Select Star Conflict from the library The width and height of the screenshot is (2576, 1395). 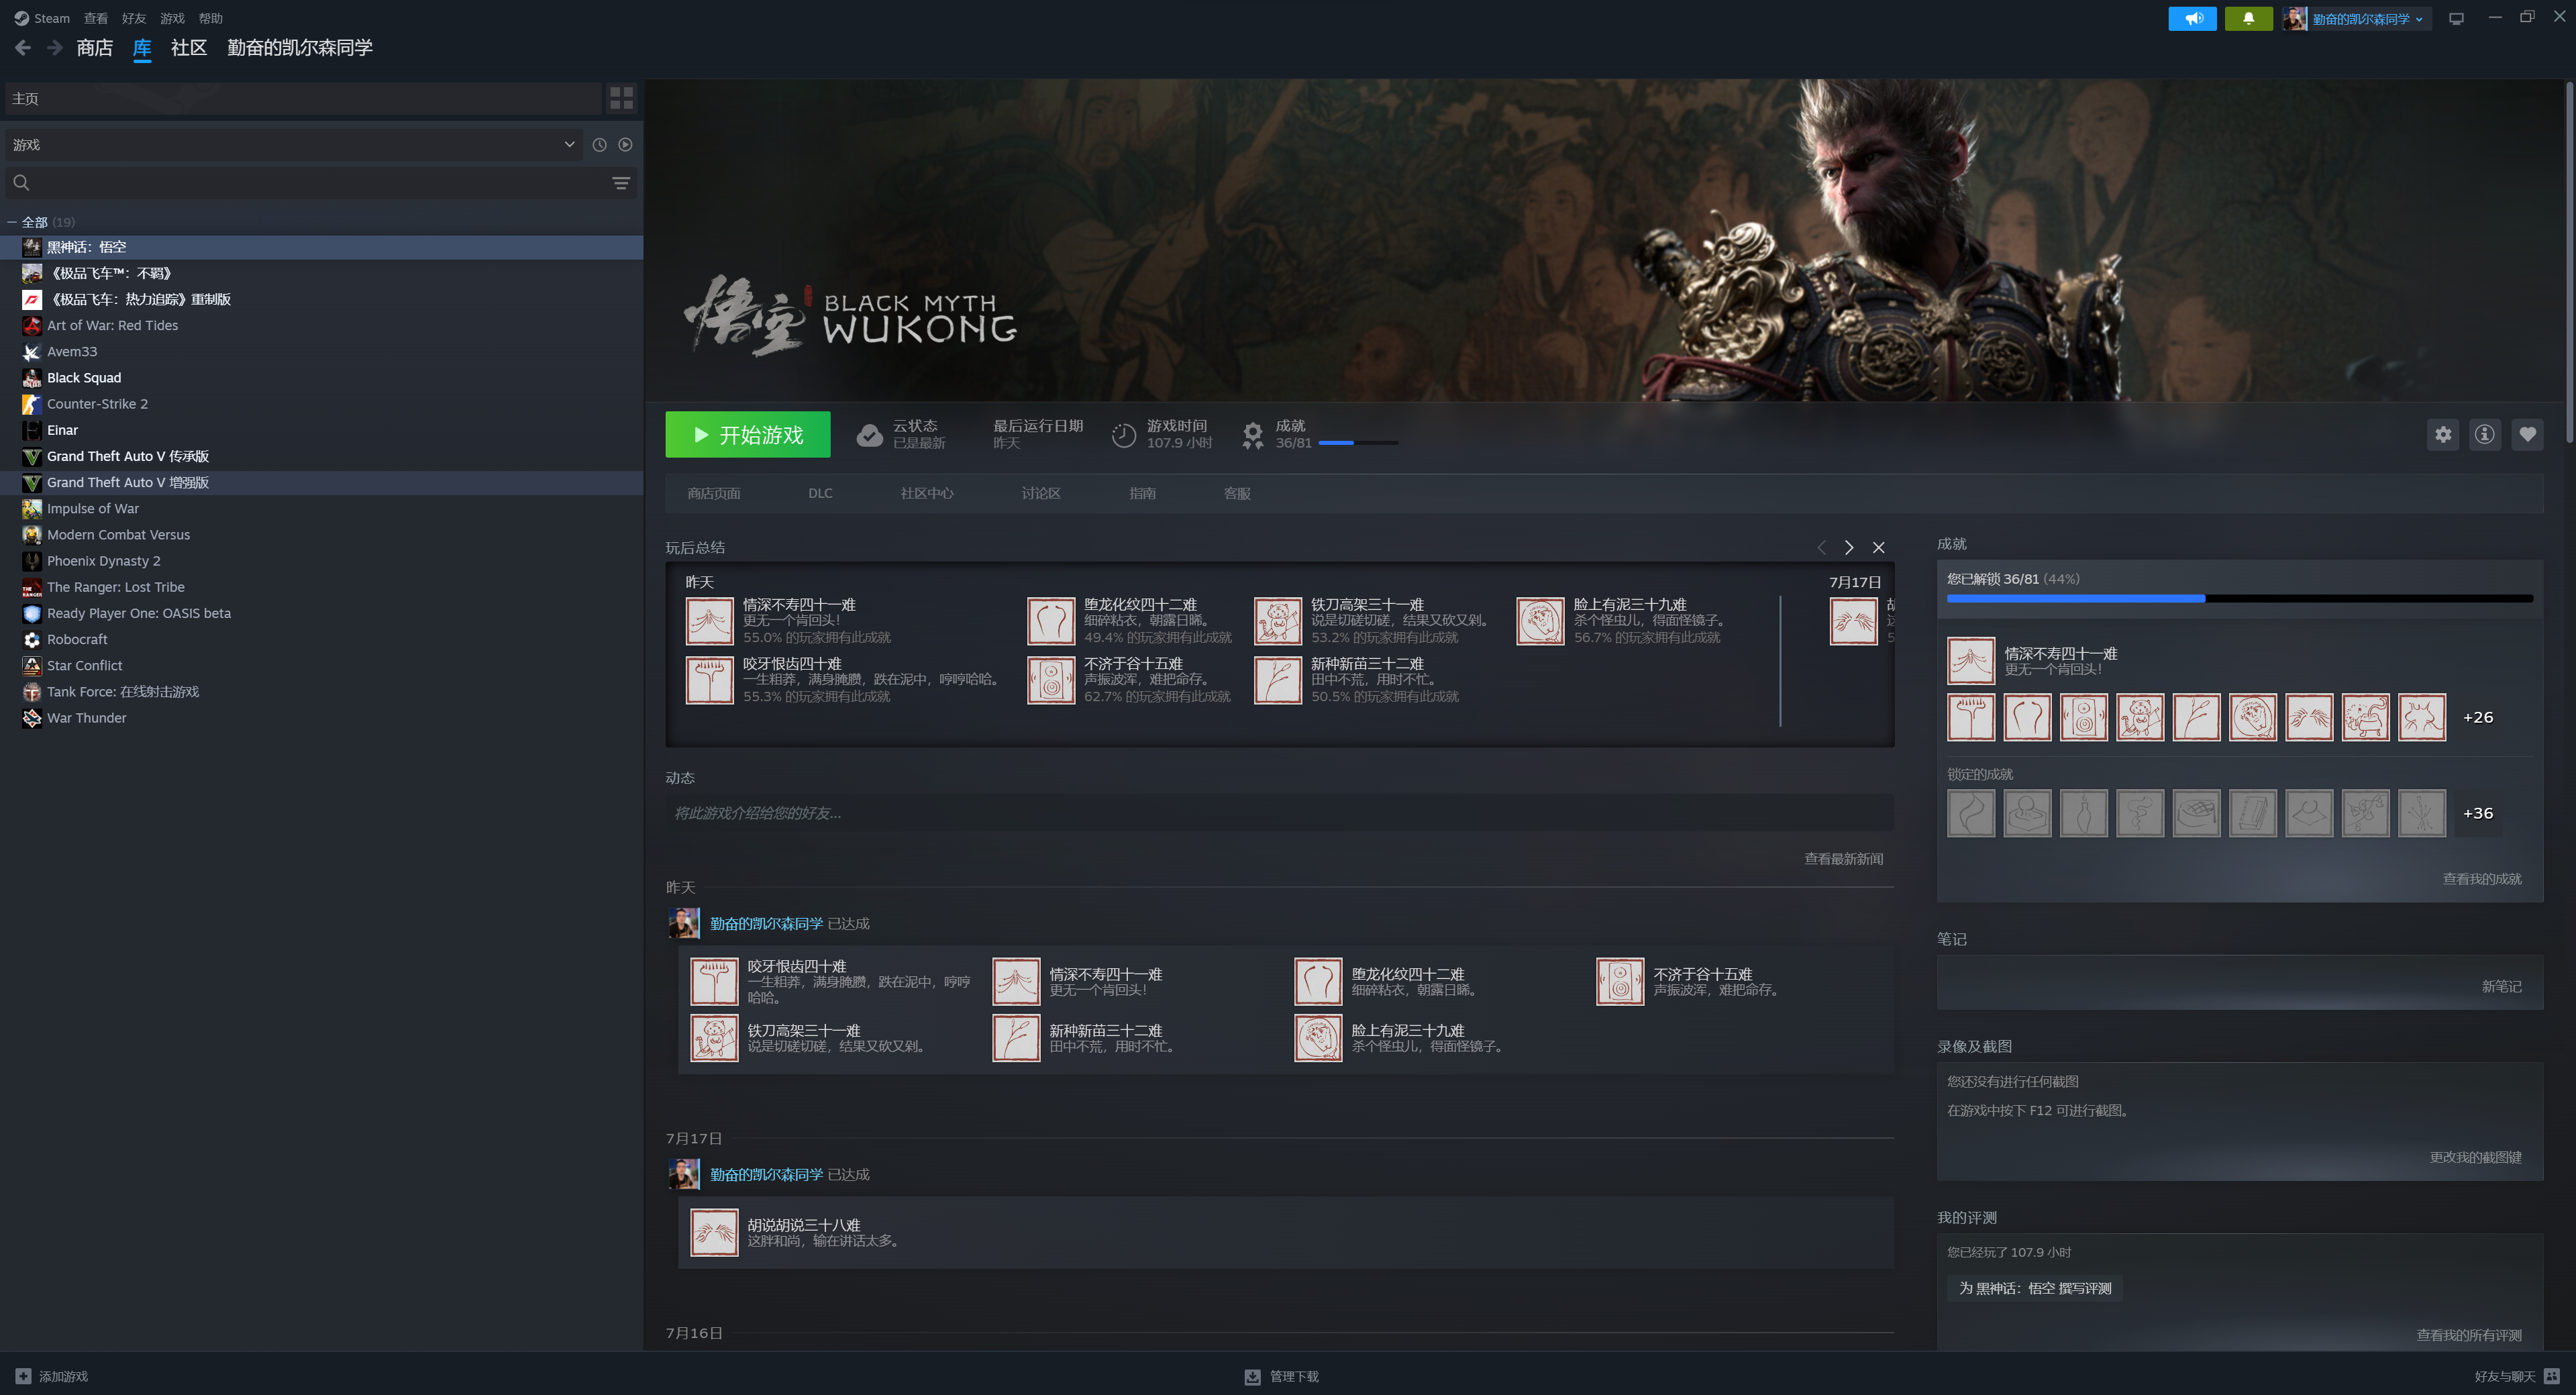pos(321,665)
